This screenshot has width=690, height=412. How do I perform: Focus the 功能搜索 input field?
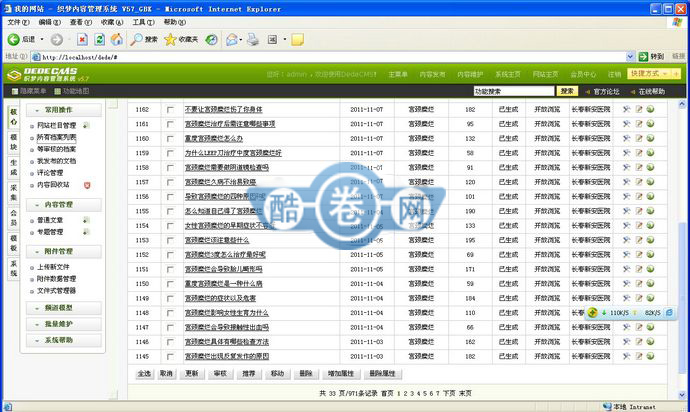point(514,91)
